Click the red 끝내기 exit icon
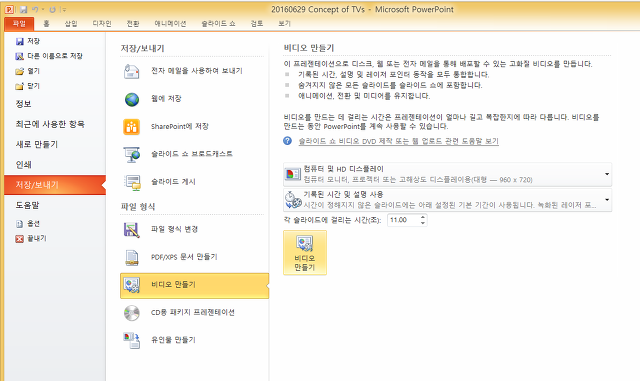640x381 pixels. click(x=20, y=238)
